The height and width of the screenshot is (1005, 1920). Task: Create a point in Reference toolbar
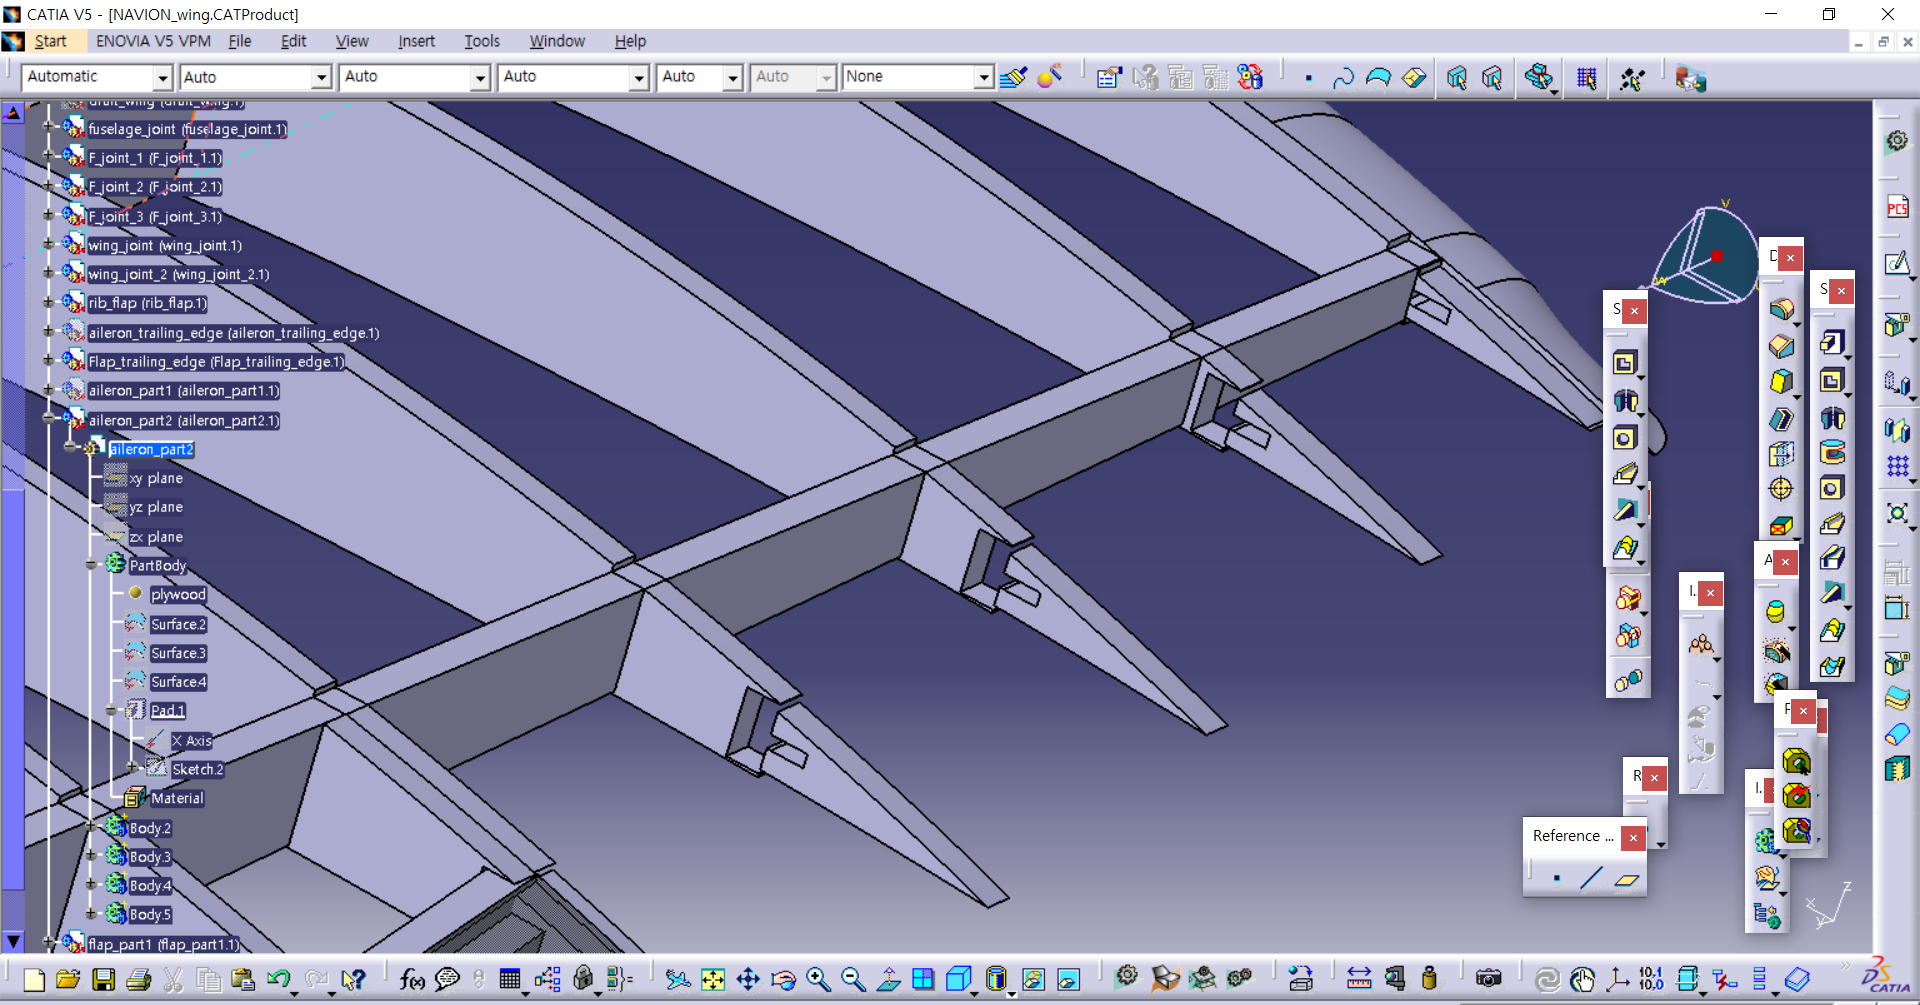(x=1556, y=879)
